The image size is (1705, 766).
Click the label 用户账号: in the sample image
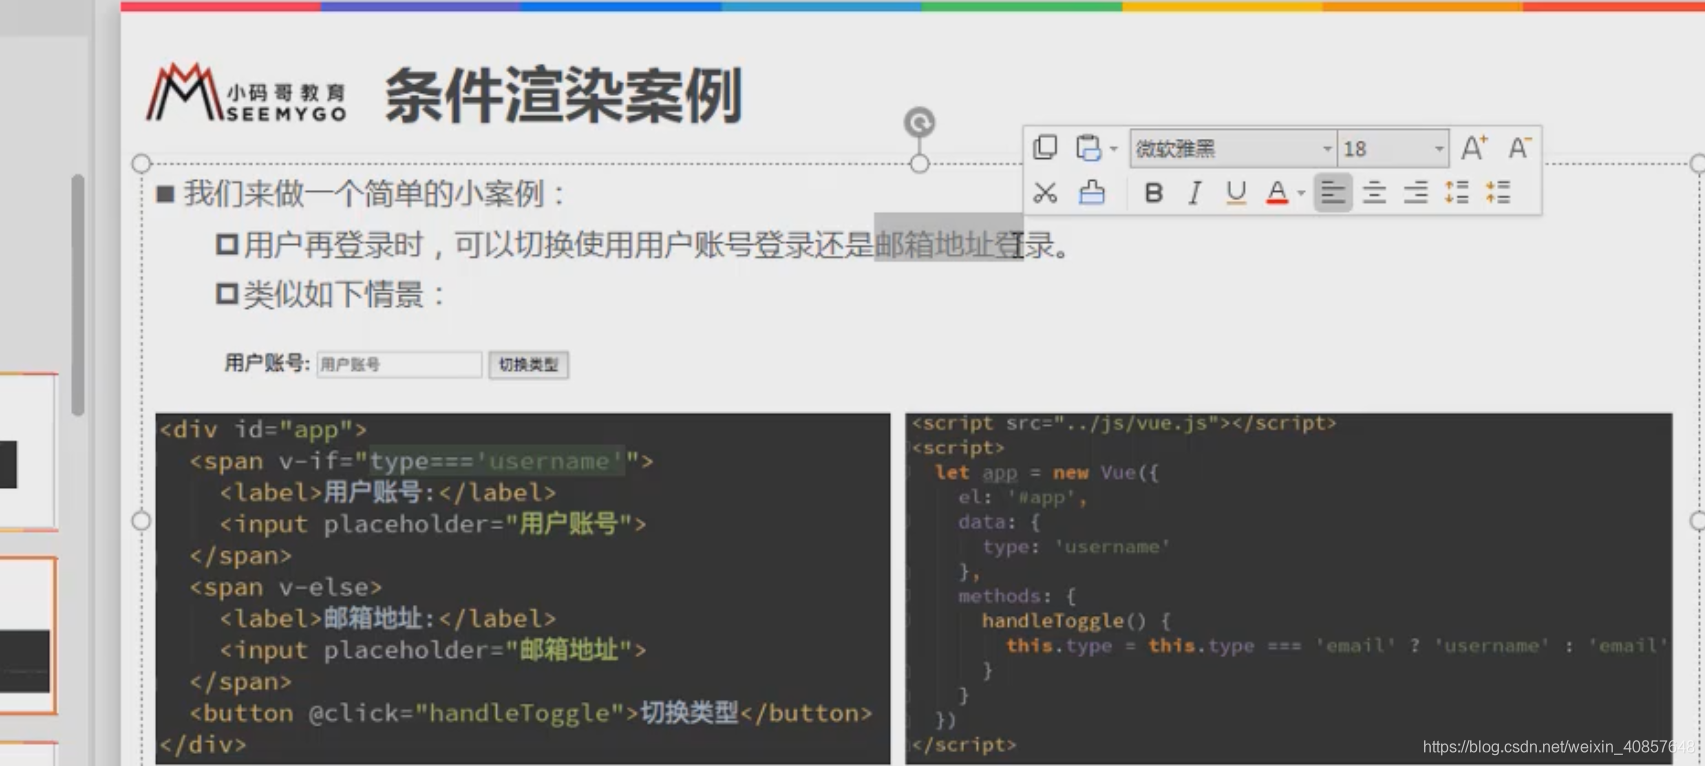(267, 363)
